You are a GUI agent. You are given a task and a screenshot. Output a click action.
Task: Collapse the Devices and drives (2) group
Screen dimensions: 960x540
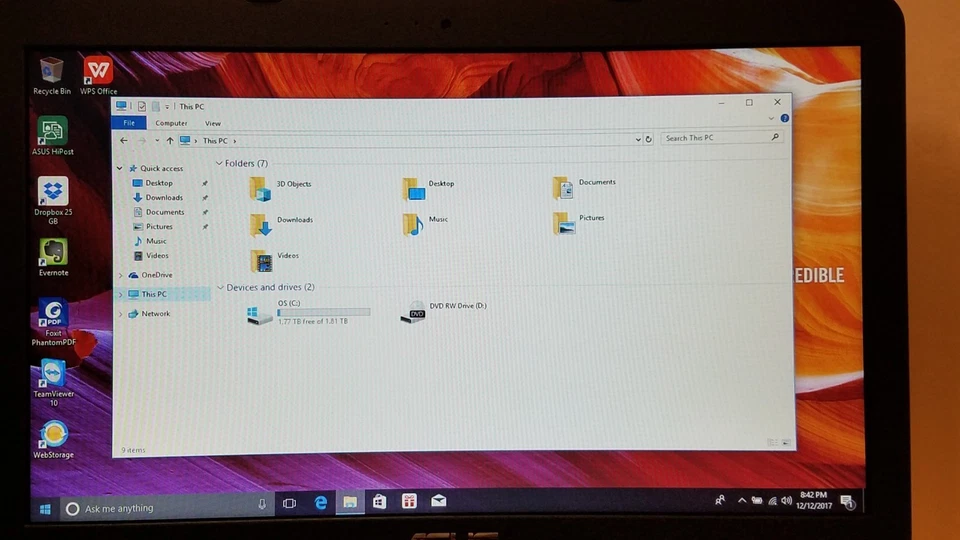click(x=220, y=287)
